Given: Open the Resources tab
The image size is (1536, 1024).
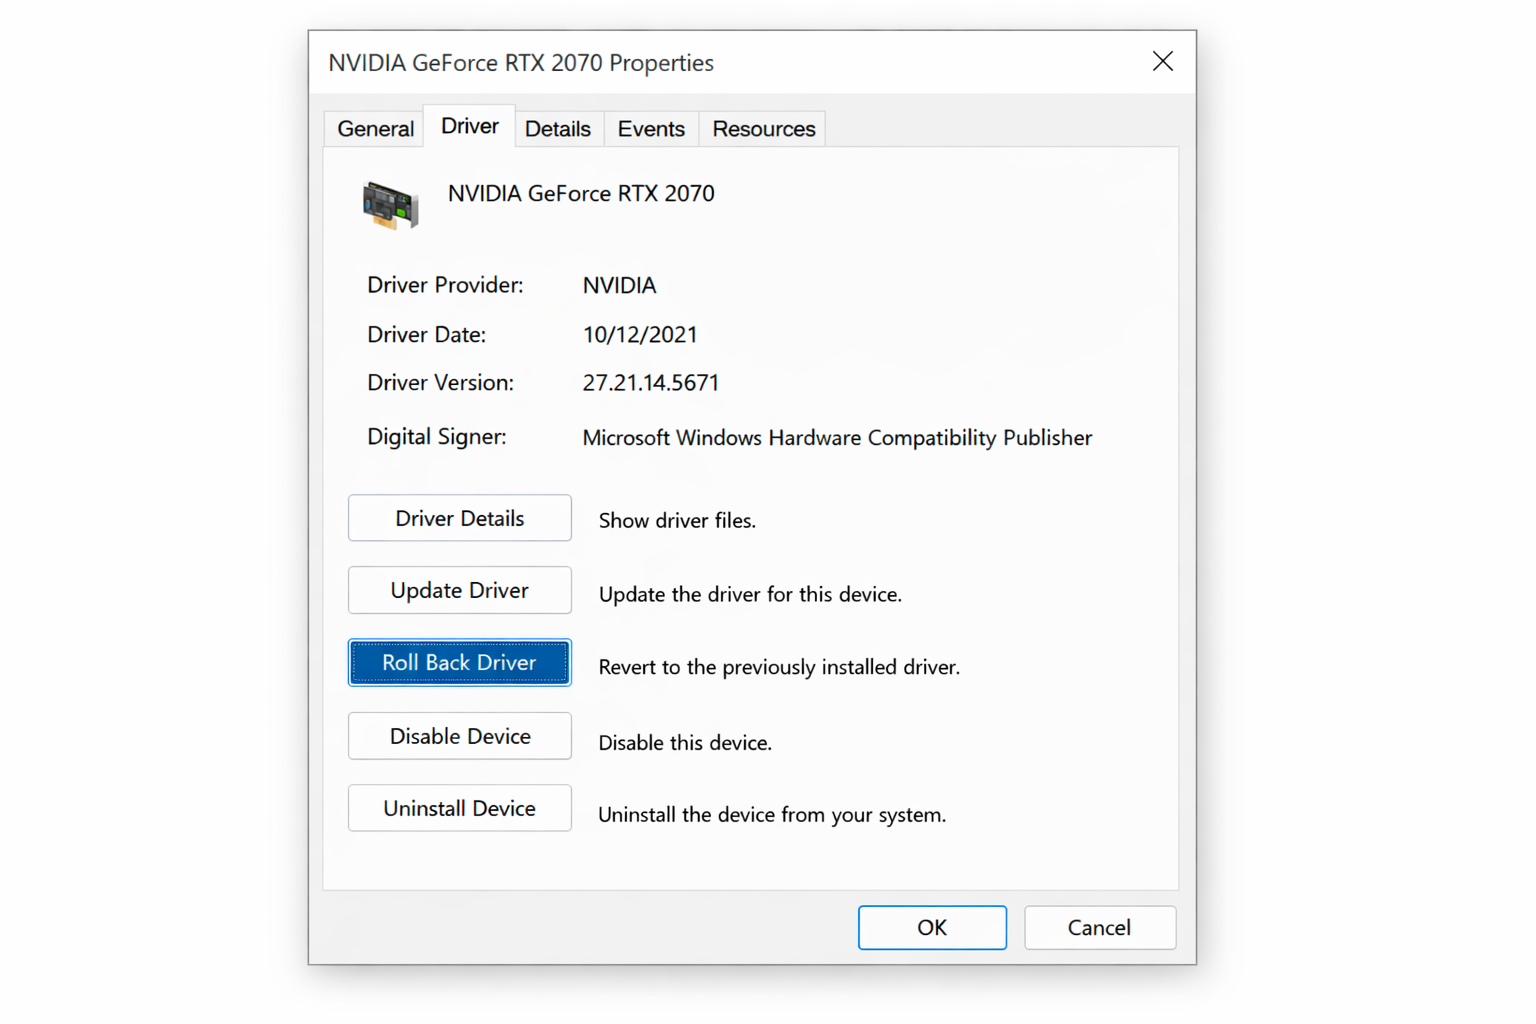Looking at the screenshot, I should (x=762, y=128).
